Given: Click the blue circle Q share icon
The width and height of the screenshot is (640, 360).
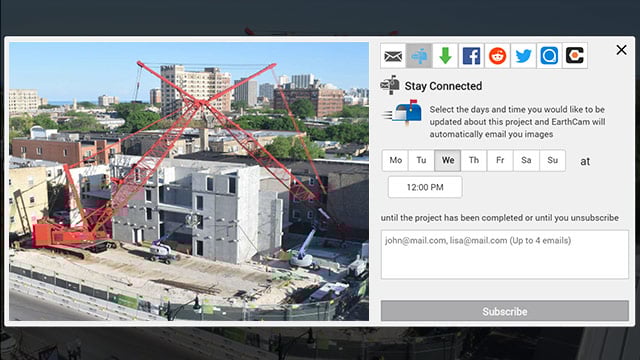Looking at the screenshot, I should (x=549, y=56).
